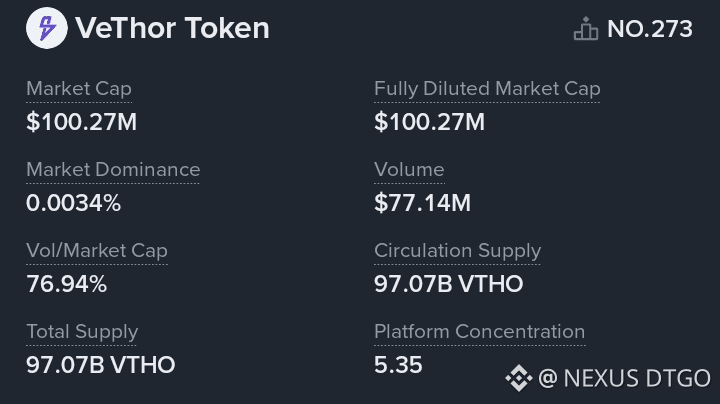720x404 pixels.
Task: Select the $77.14M volume value
Action: [422, 203]
